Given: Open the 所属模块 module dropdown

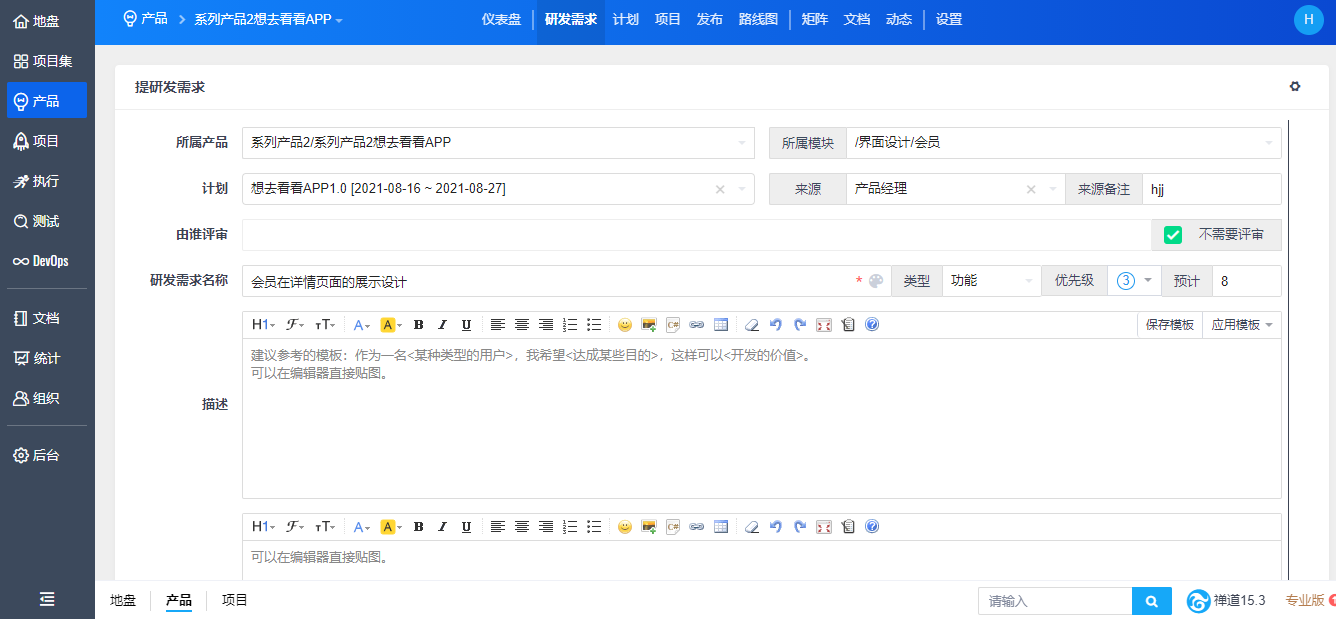Looking at the screenshot, I should 1063,143.
